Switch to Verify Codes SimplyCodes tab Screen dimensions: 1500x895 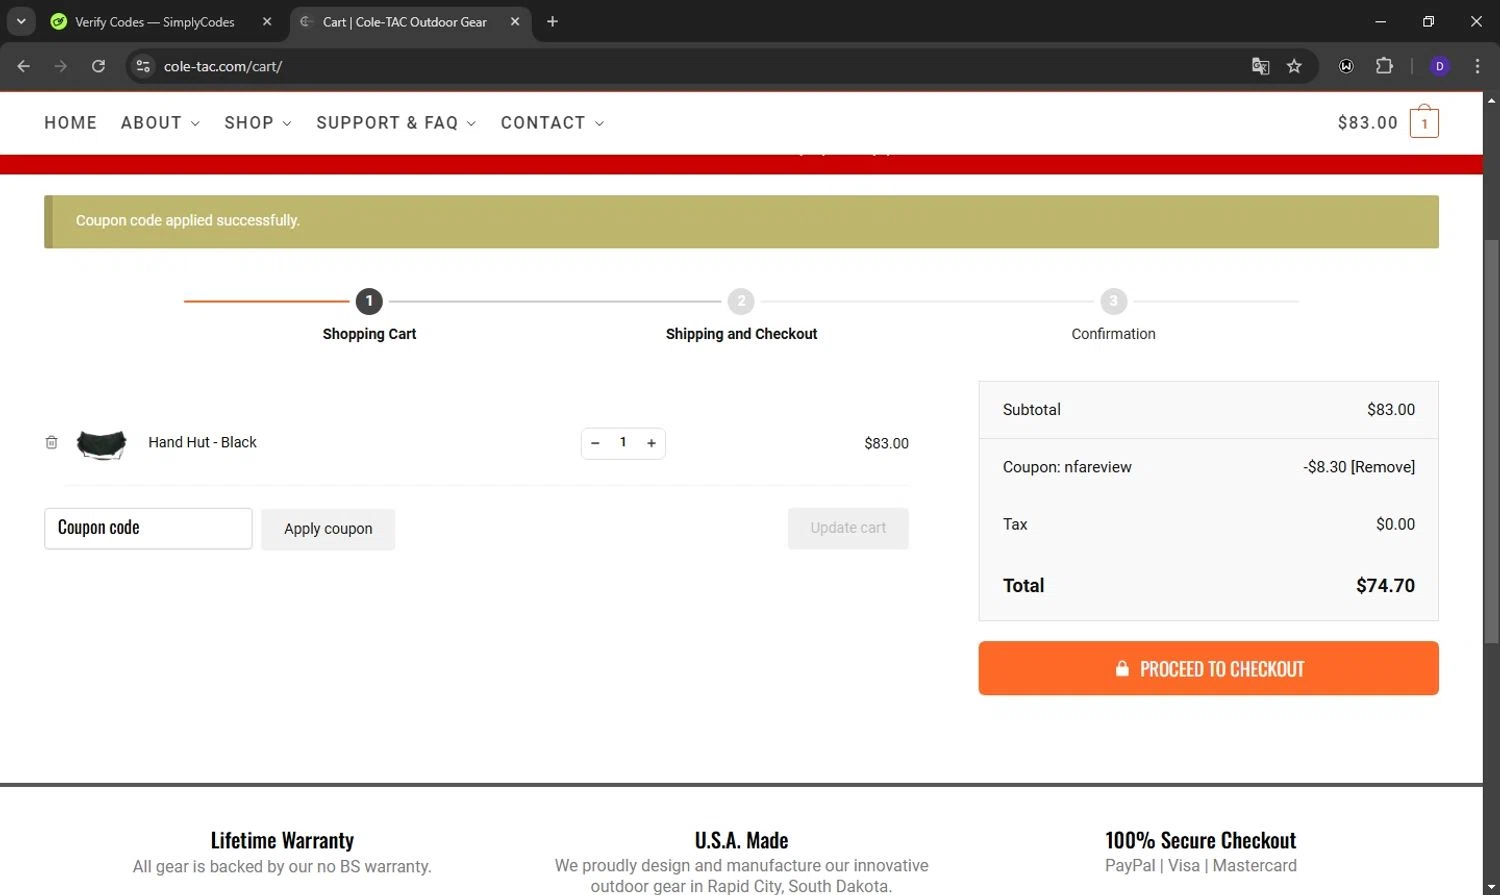(155, 22)
